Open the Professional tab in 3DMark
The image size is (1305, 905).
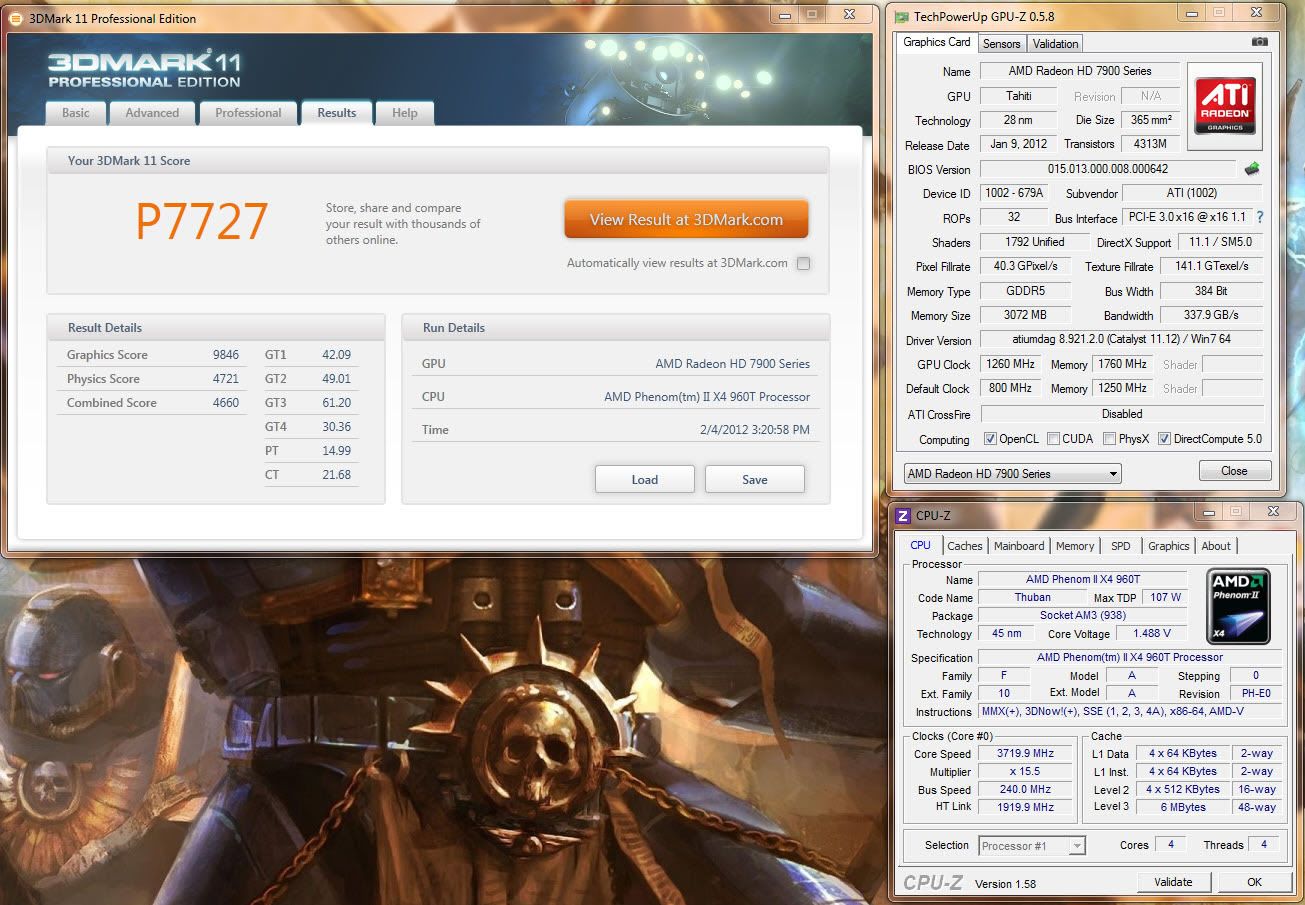tap(248, 113)
